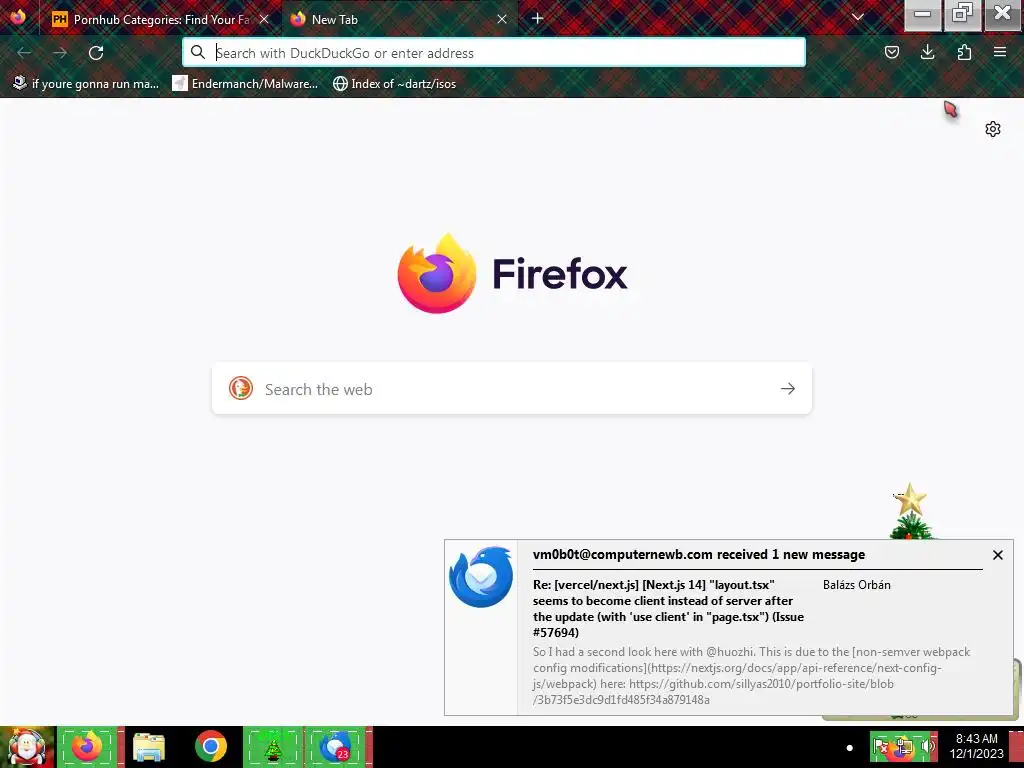Open the Pocket save icon

(x=891, y=52)
